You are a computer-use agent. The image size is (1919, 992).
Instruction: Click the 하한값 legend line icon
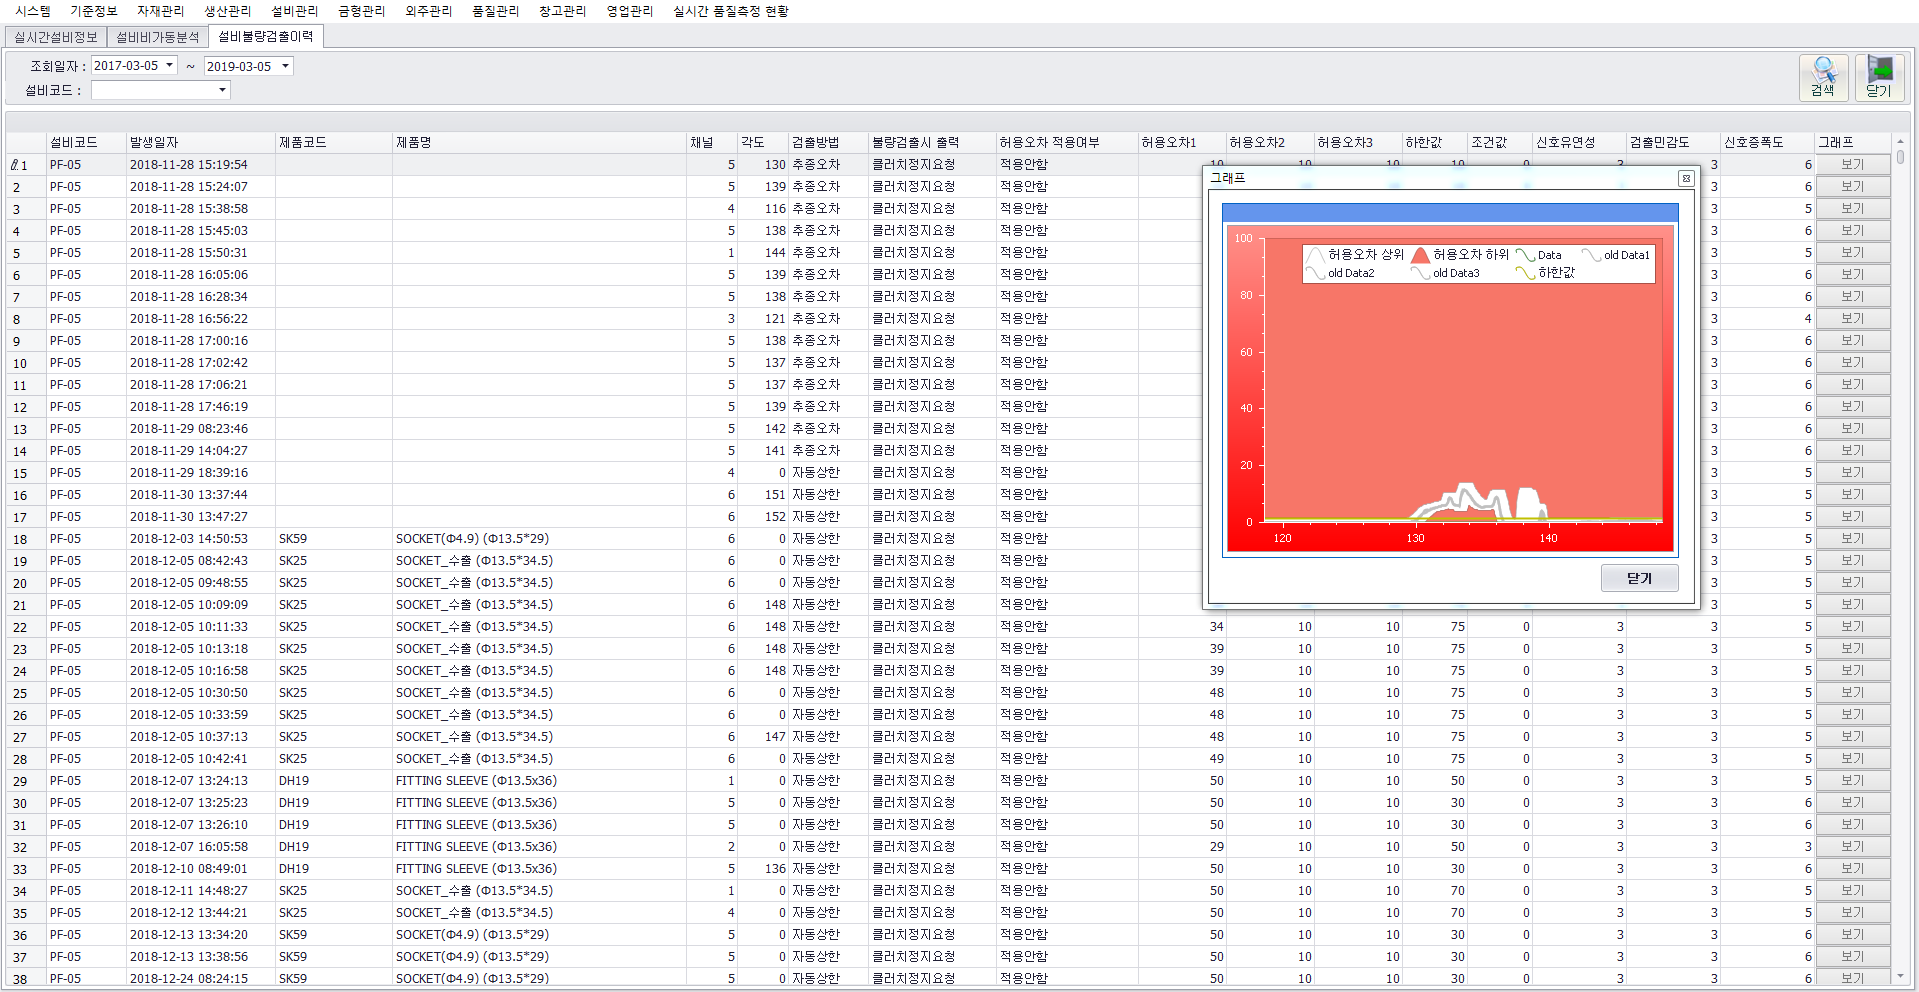pos(1525,273)
